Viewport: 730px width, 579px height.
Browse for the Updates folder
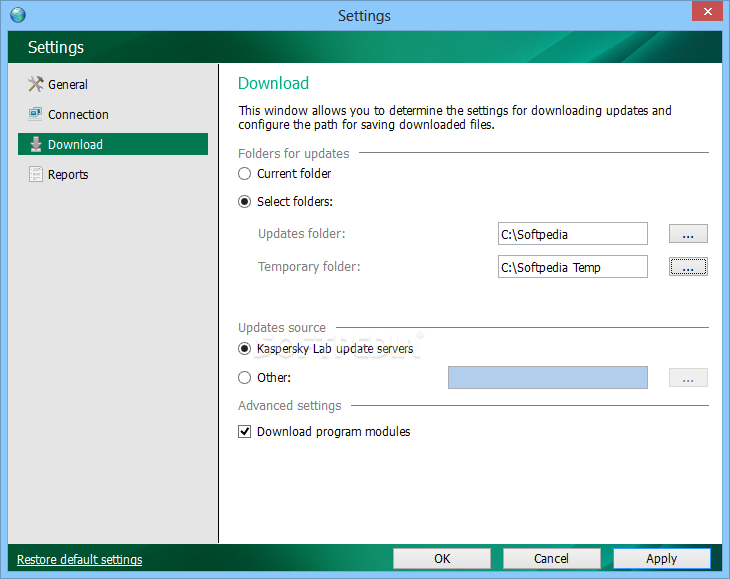[x=688, y=234]
